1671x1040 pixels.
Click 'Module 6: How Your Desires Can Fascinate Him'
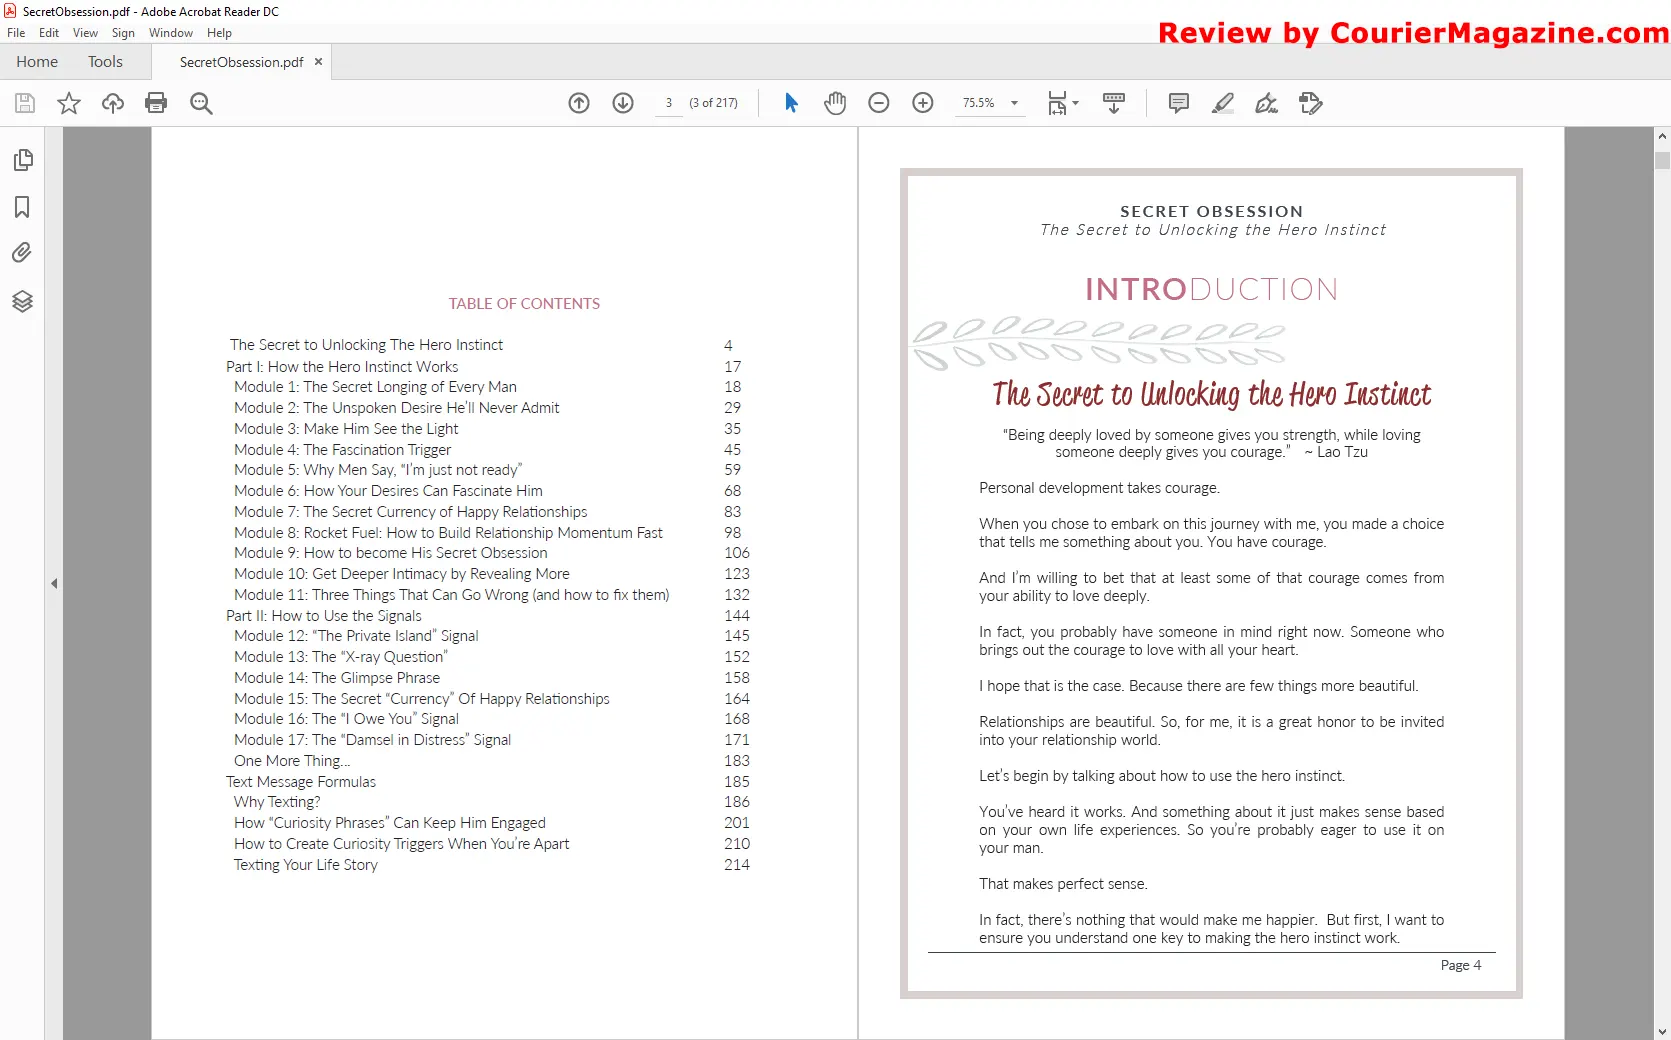point(388,491)
